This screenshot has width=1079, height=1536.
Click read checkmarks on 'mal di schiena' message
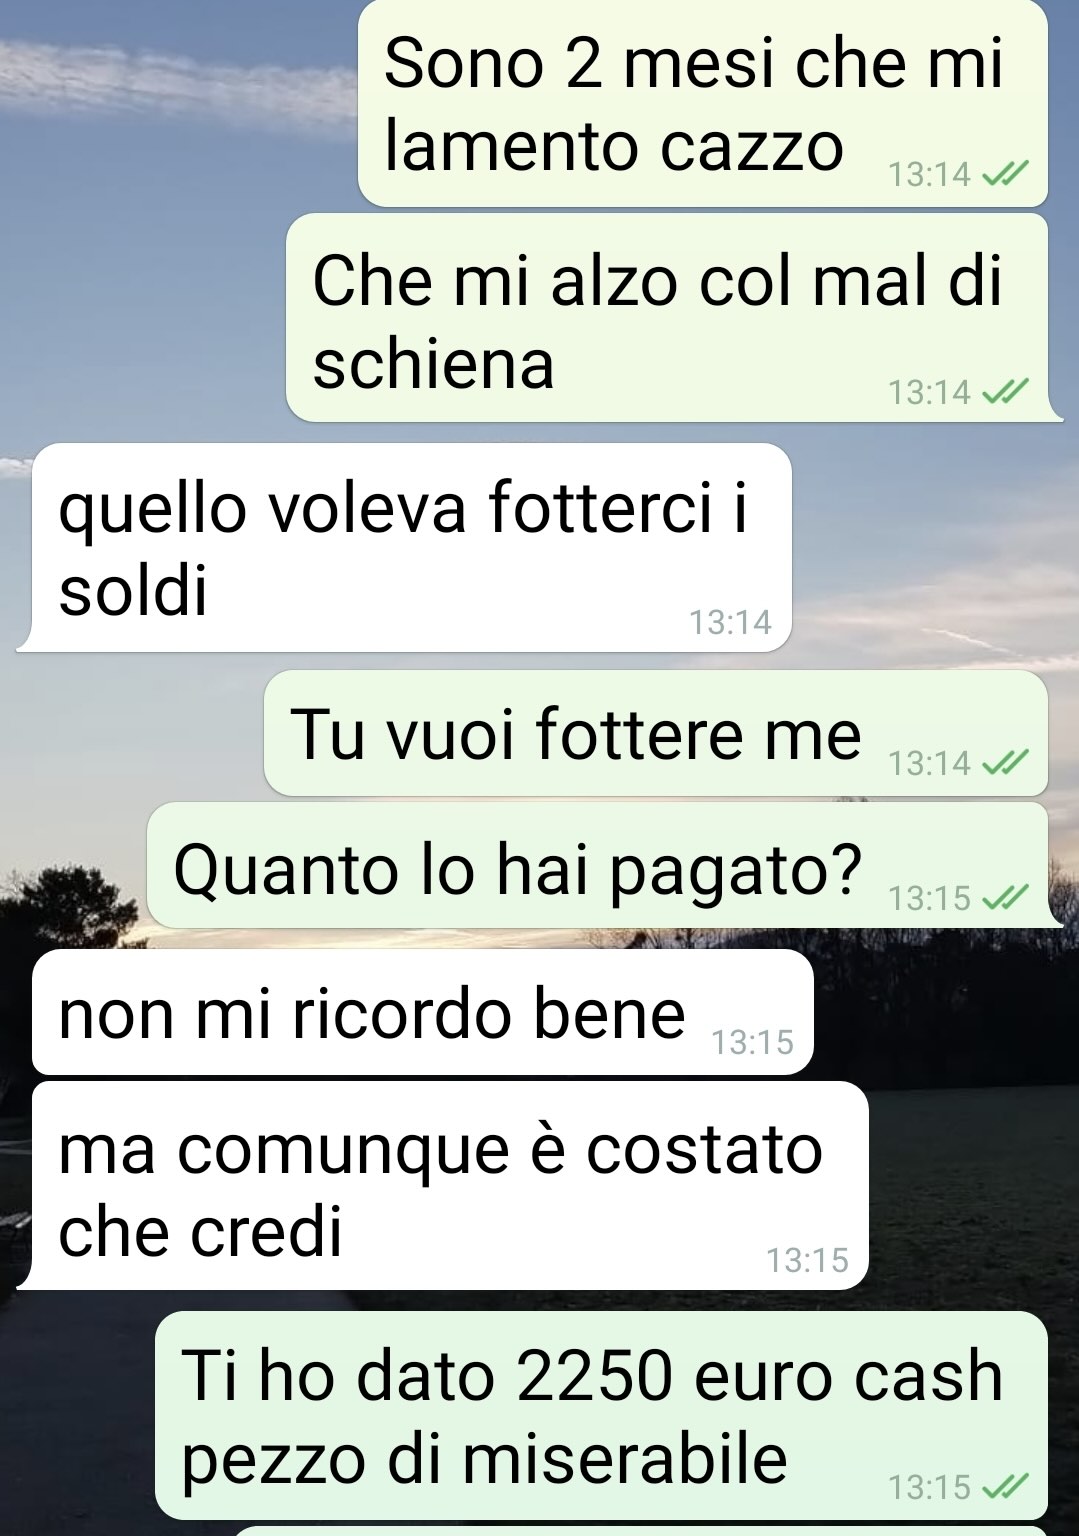click(1005, 392)
